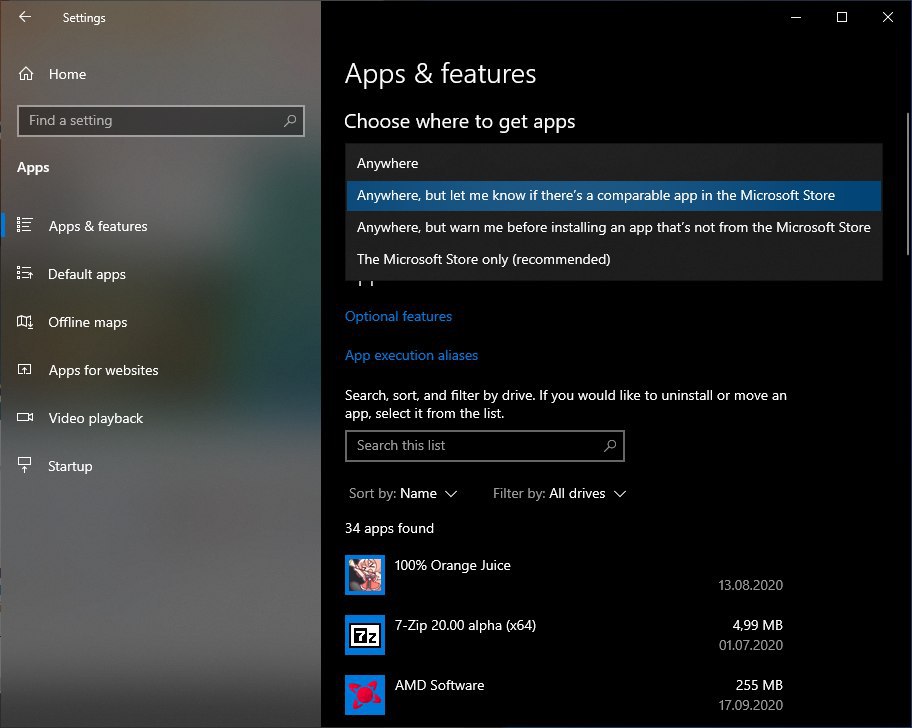This screenshot has width=912, height=728.
Task: Click the 4,99 MB size value
Action: coord(757,626)
